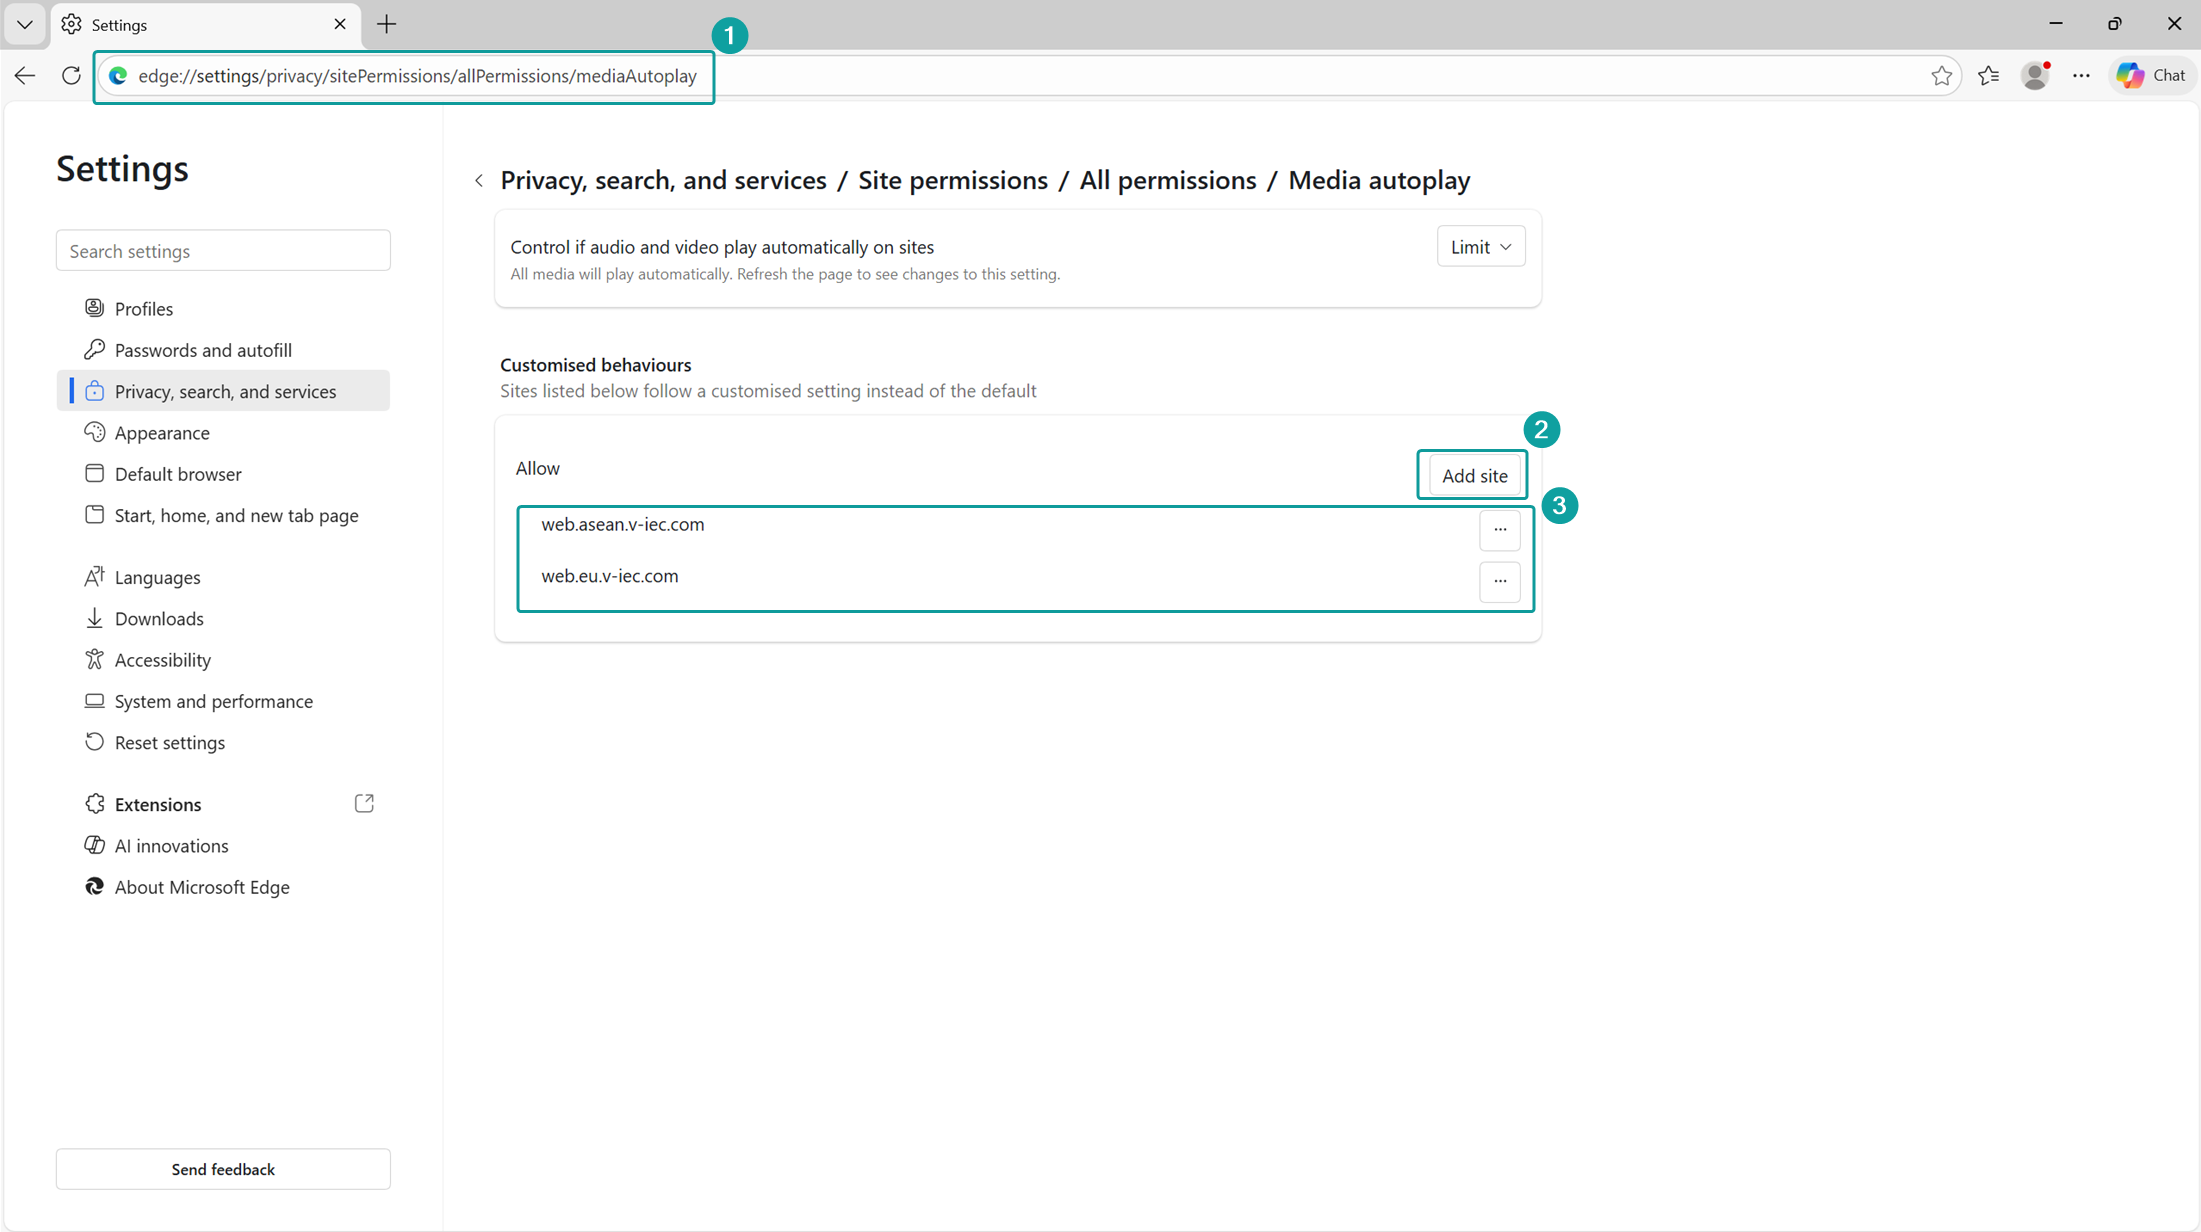Click Site permissions breadcrumb link
2201x1232 pixels.
click(x=952, y=180)
